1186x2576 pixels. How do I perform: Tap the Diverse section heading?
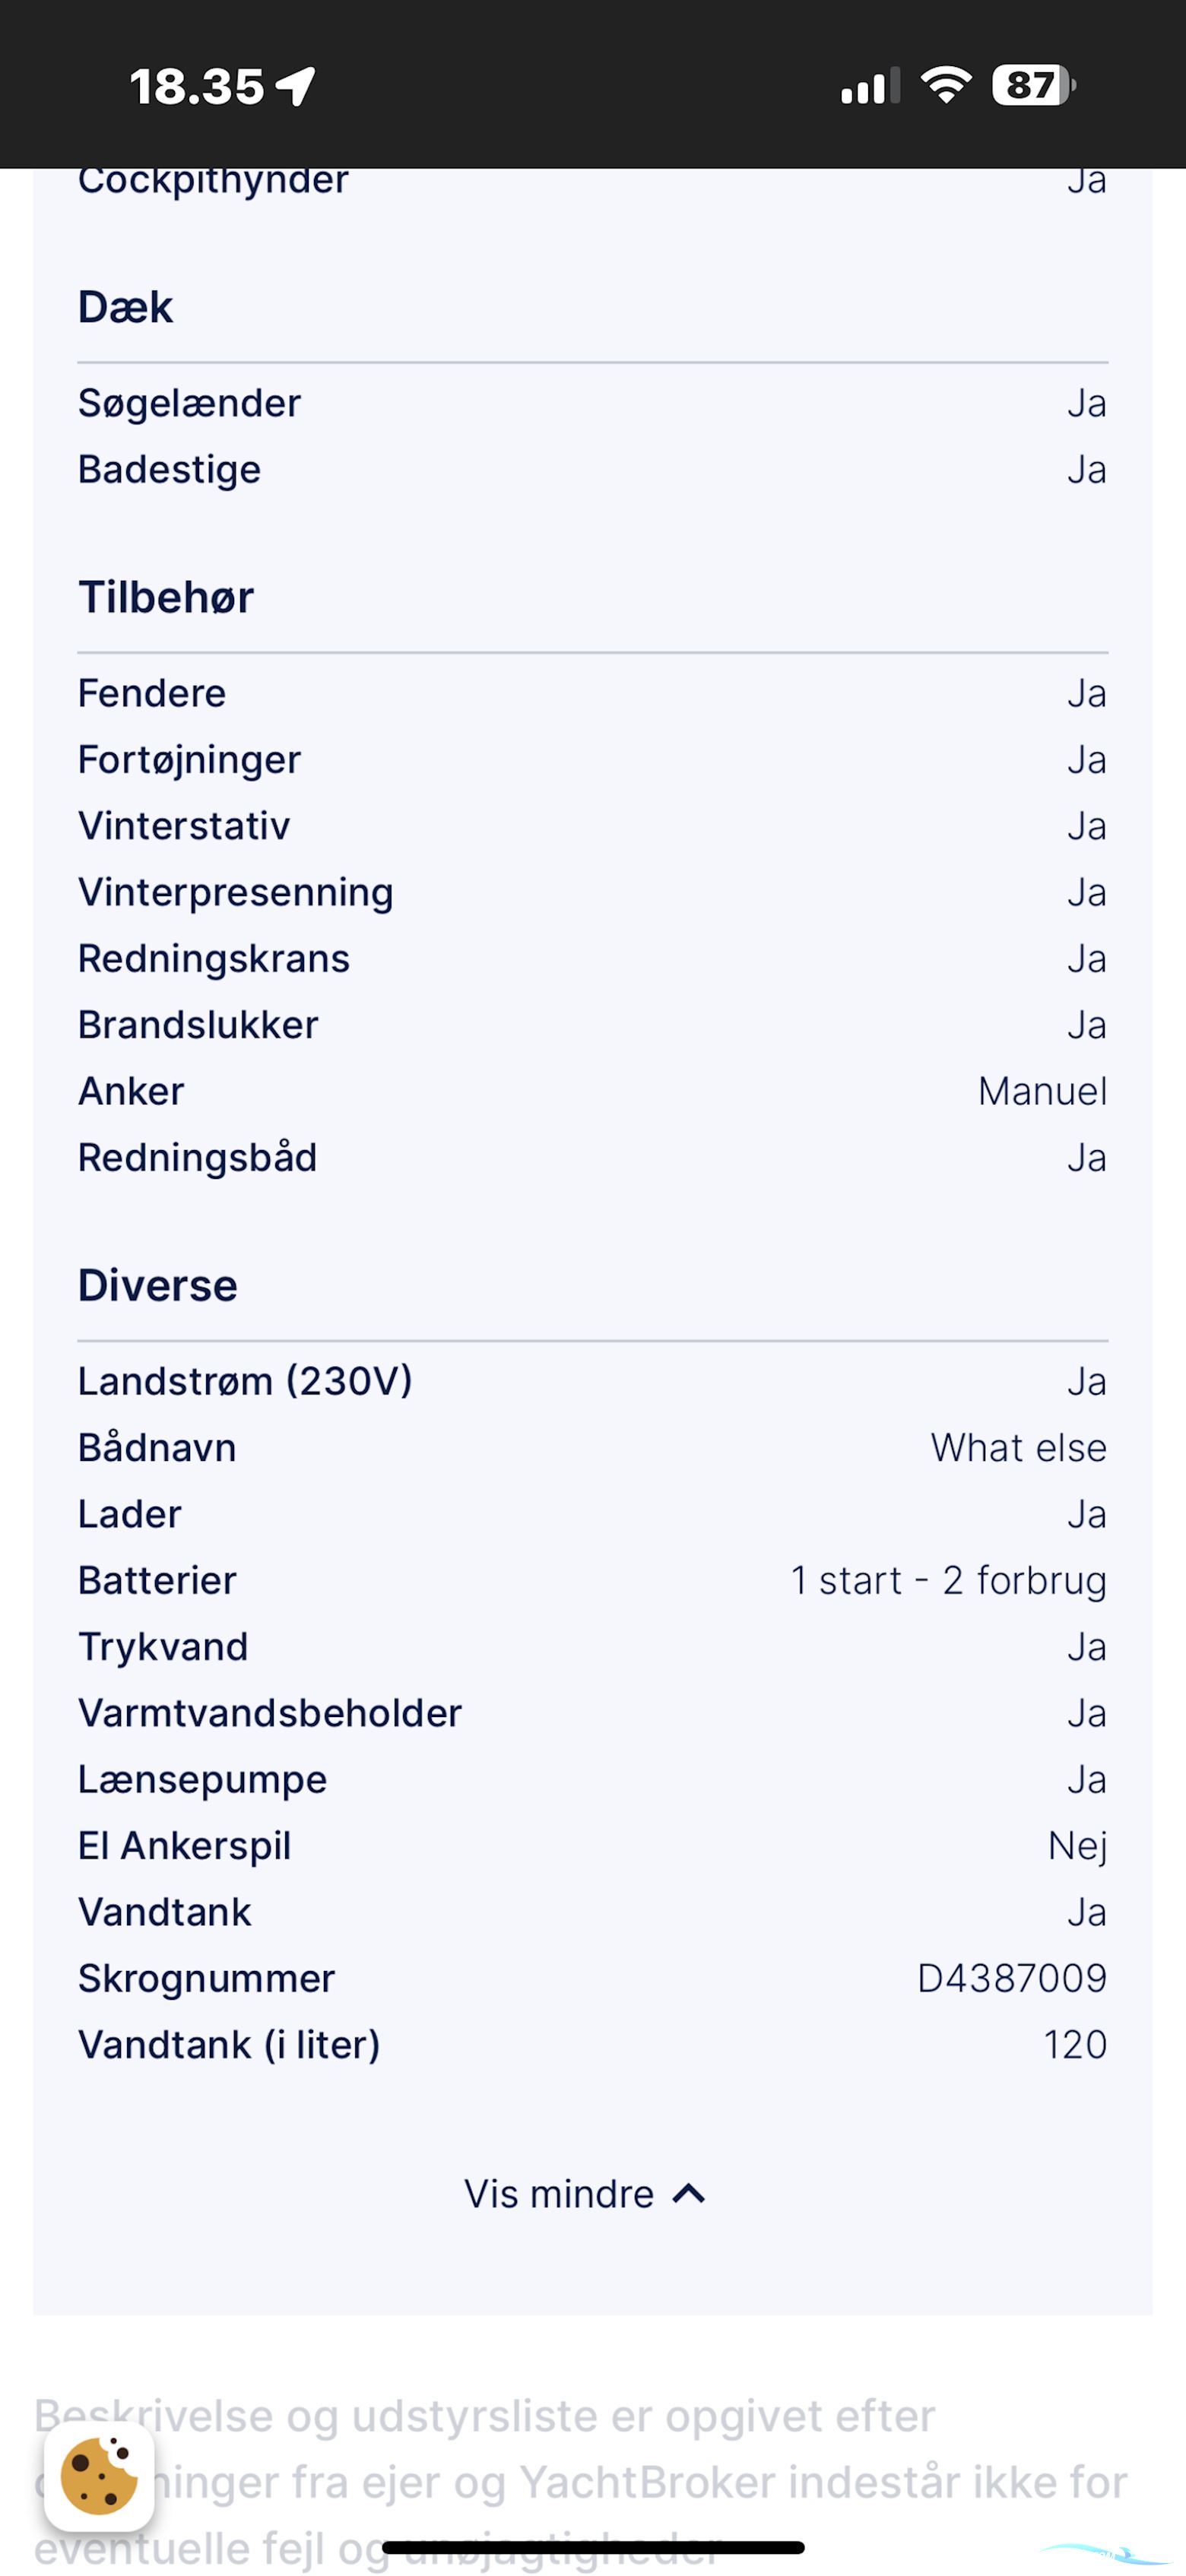pos(158,1286)
